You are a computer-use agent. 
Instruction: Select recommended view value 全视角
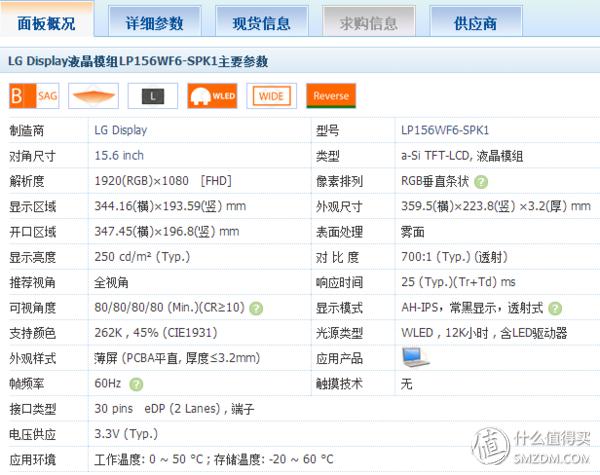coord(111,282)
